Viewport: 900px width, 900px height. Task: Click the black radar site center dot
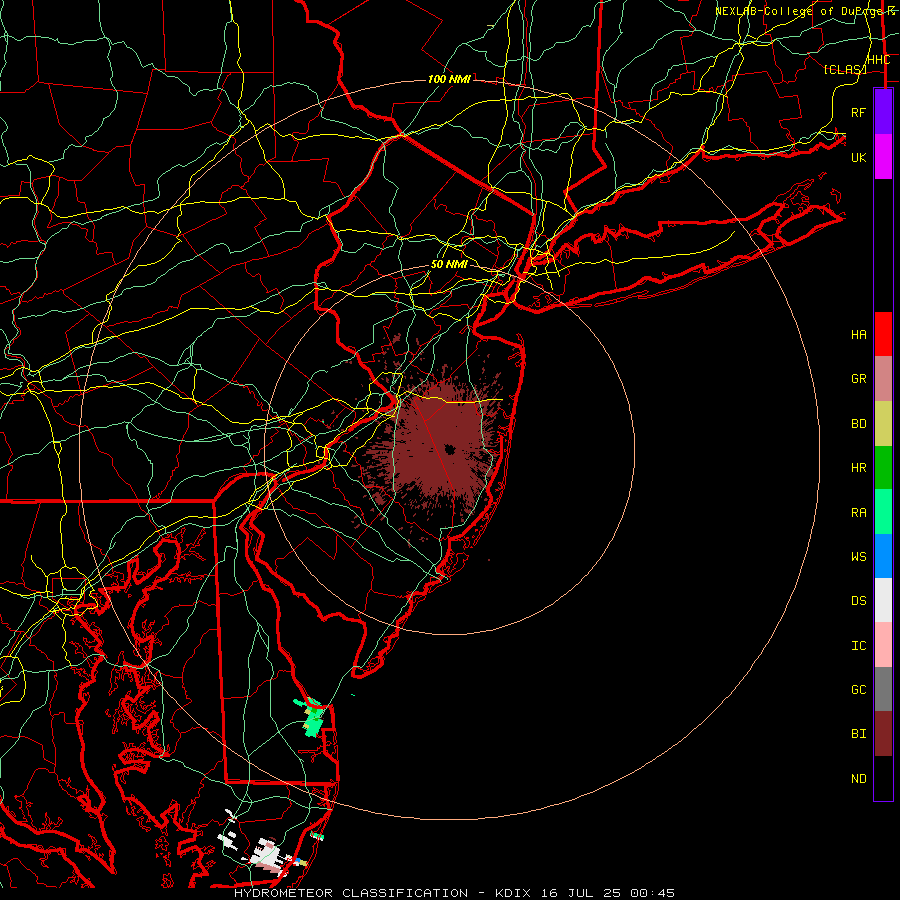tap(449, 449)
